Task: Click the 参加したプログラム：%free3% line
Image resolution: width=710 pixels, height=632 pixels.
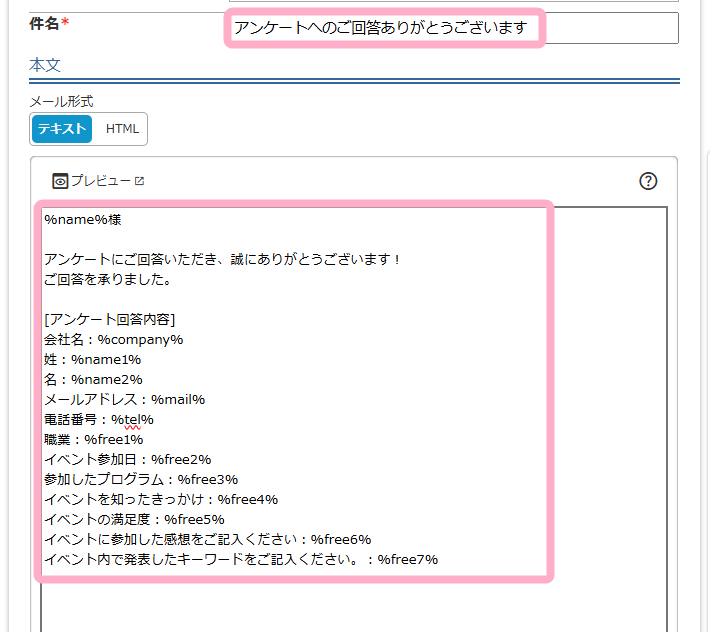Action: 141,479
